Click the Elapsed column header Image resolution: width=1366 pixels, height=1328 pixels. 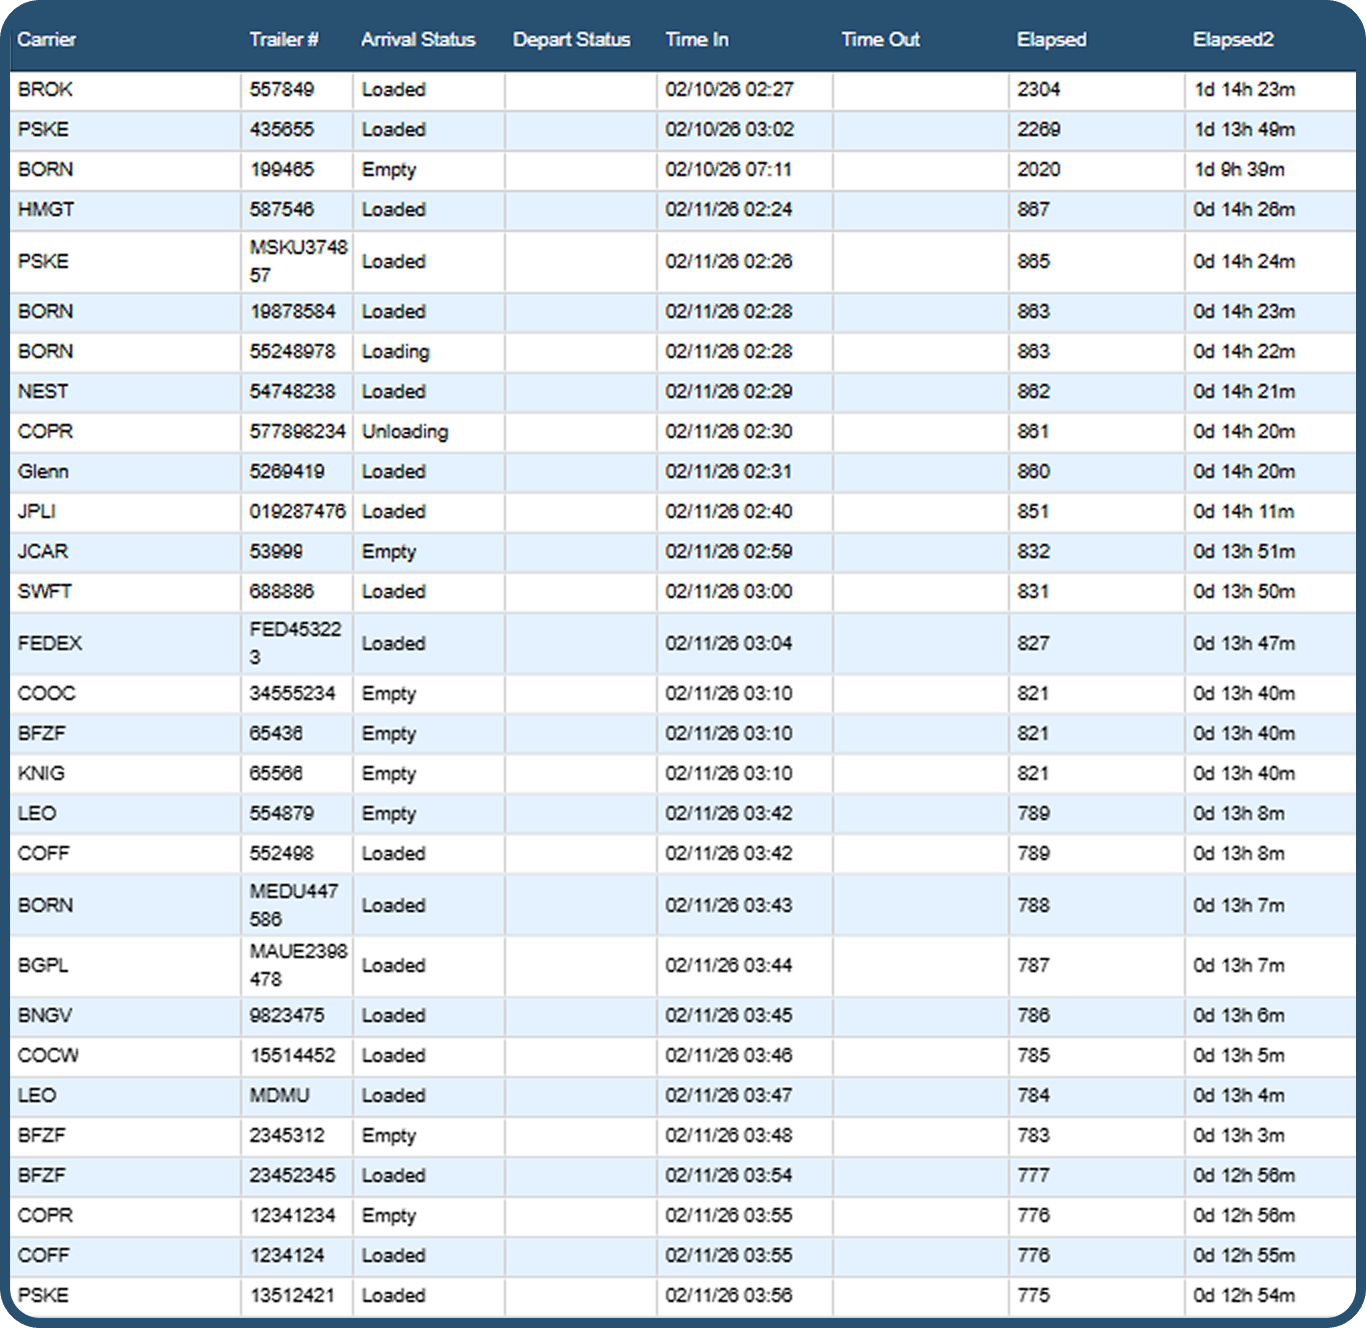pos(1051,40)
